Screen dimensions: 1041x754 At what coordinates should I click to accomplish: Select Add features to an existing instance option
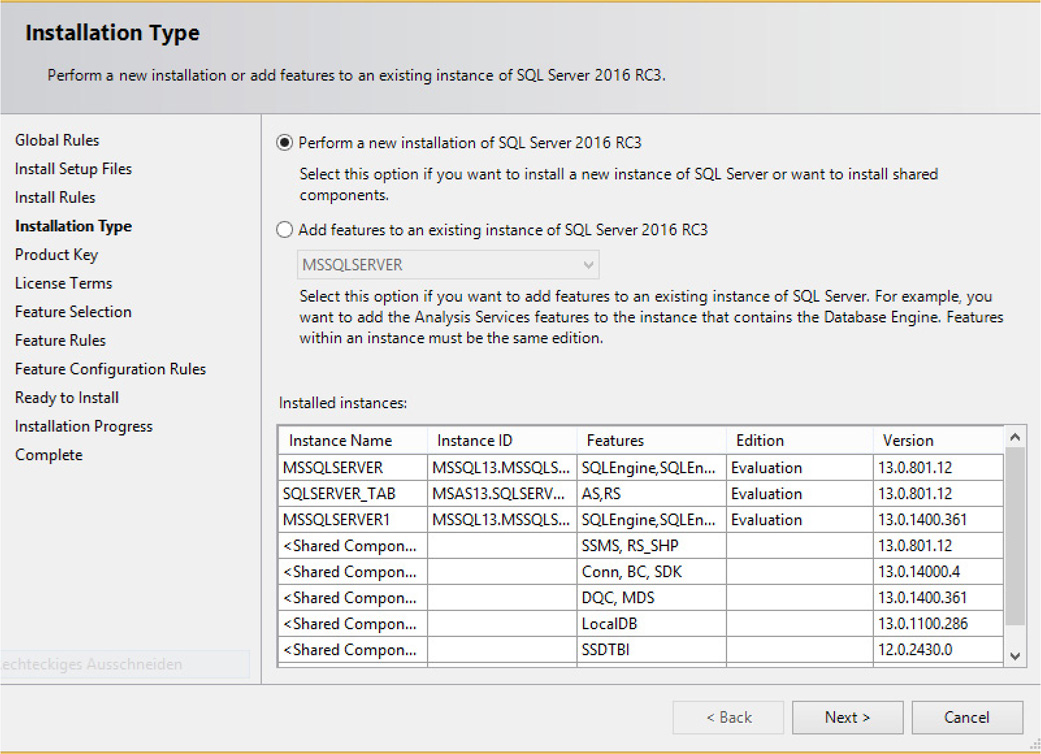pos(284,230)
